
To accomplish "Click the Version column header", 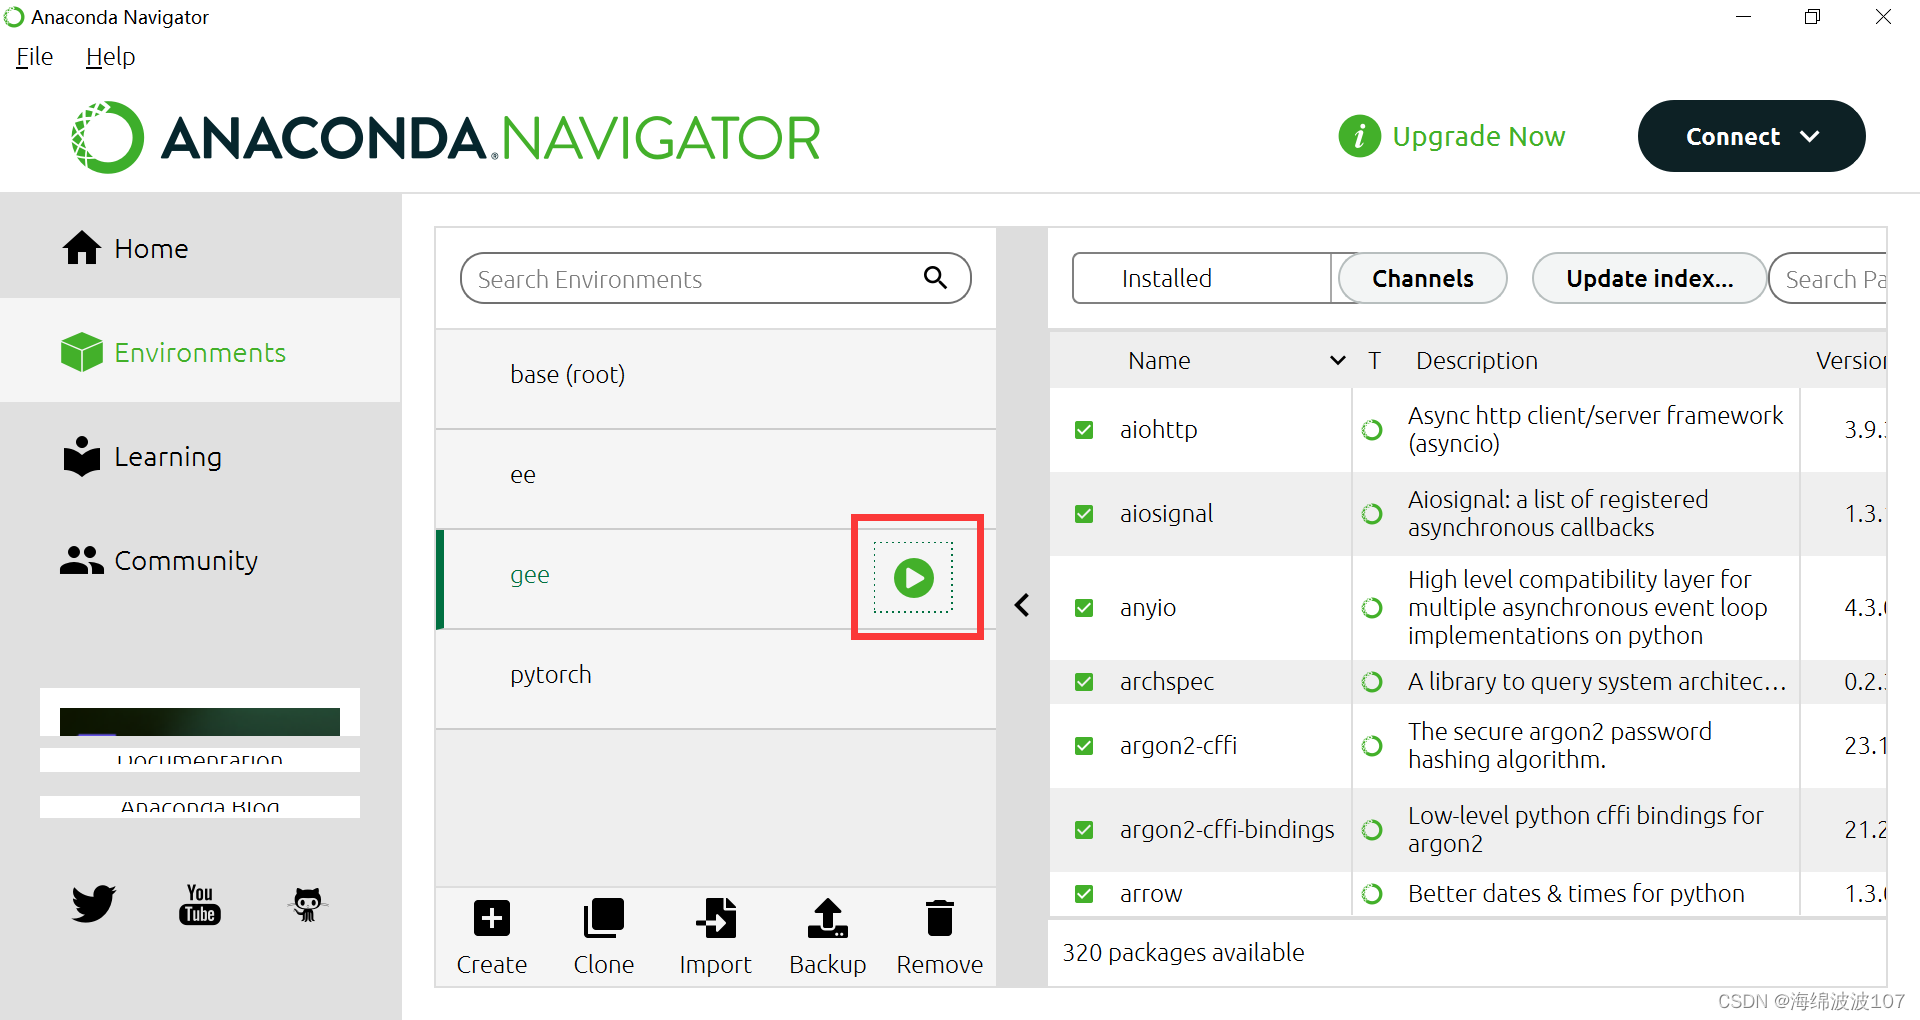I will point(1851,360).
